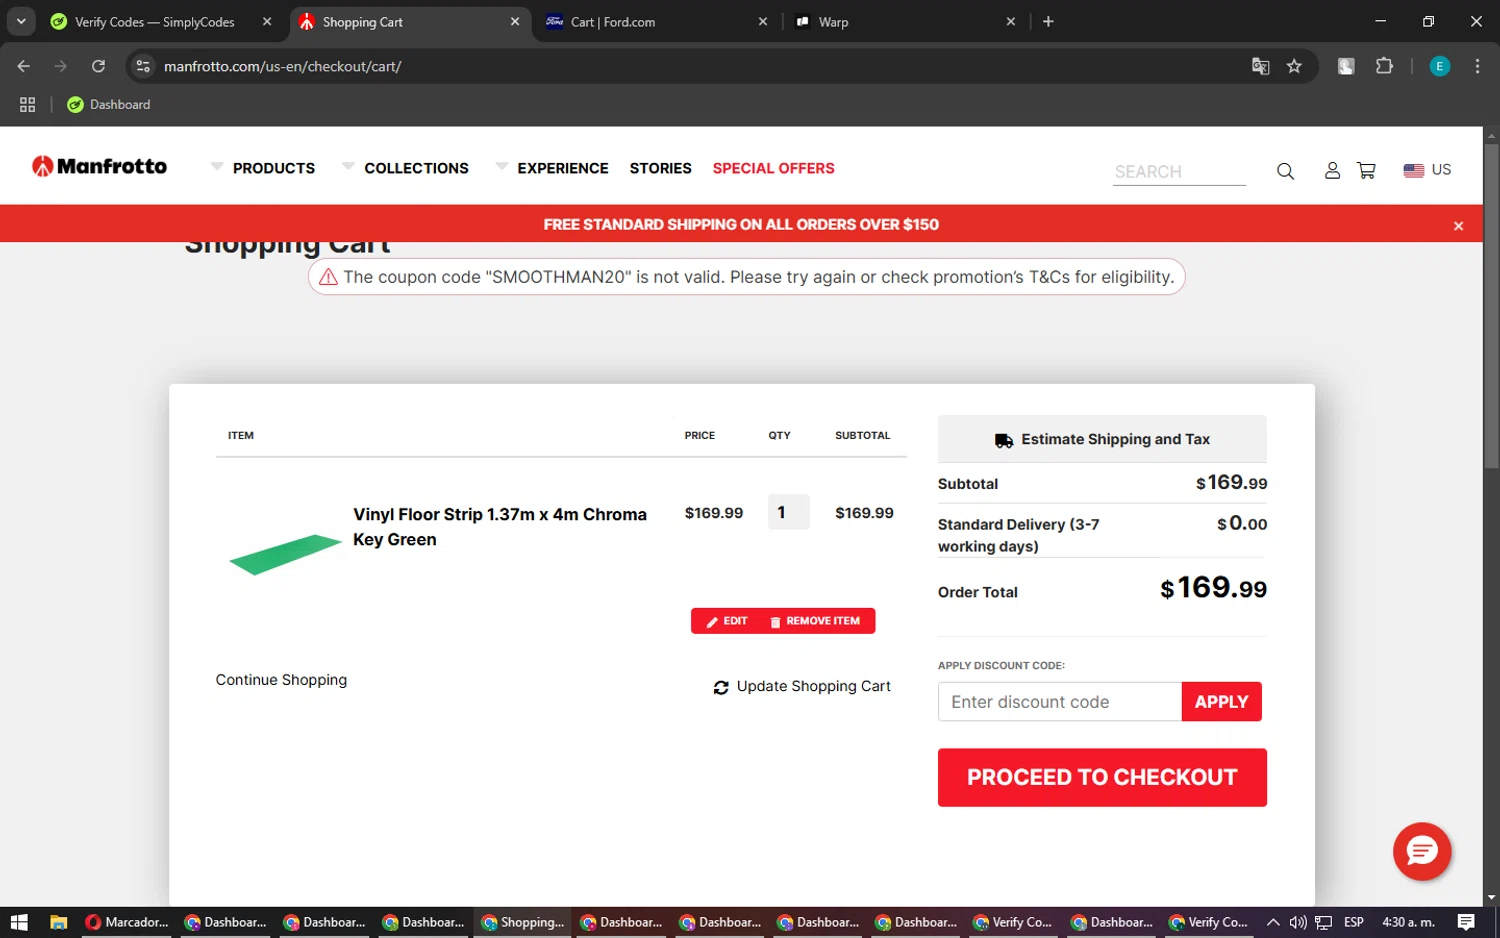Open the site search magnifier icon

click(x=1285, y=171)
